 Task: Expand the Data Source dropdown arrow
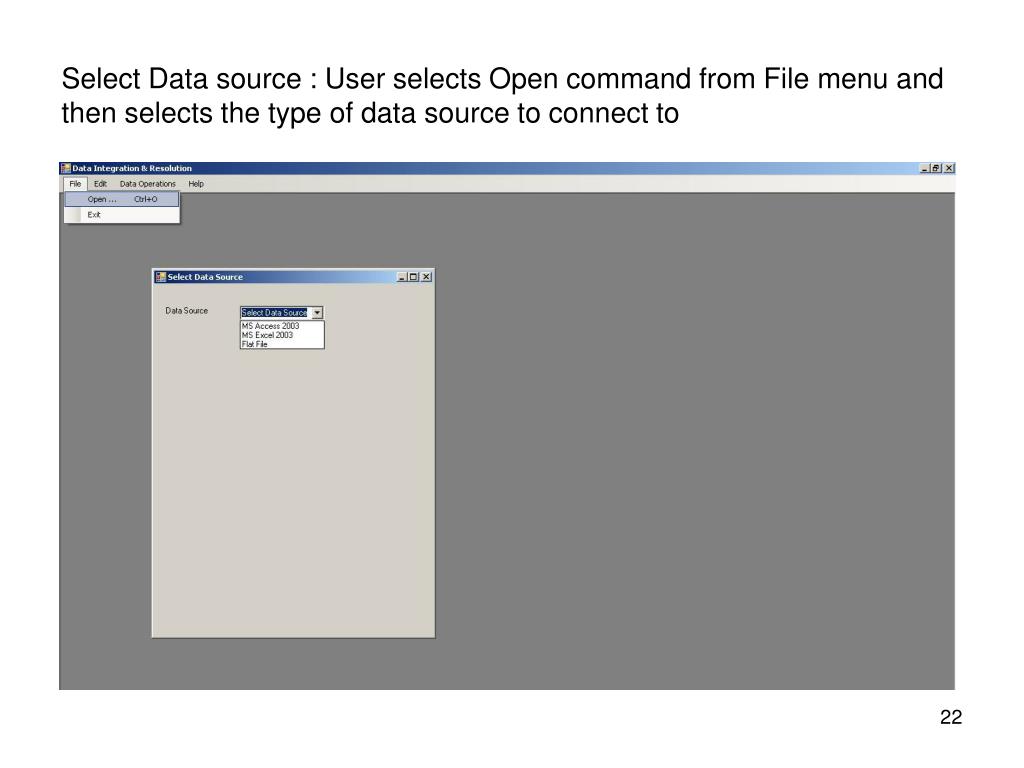317,313
